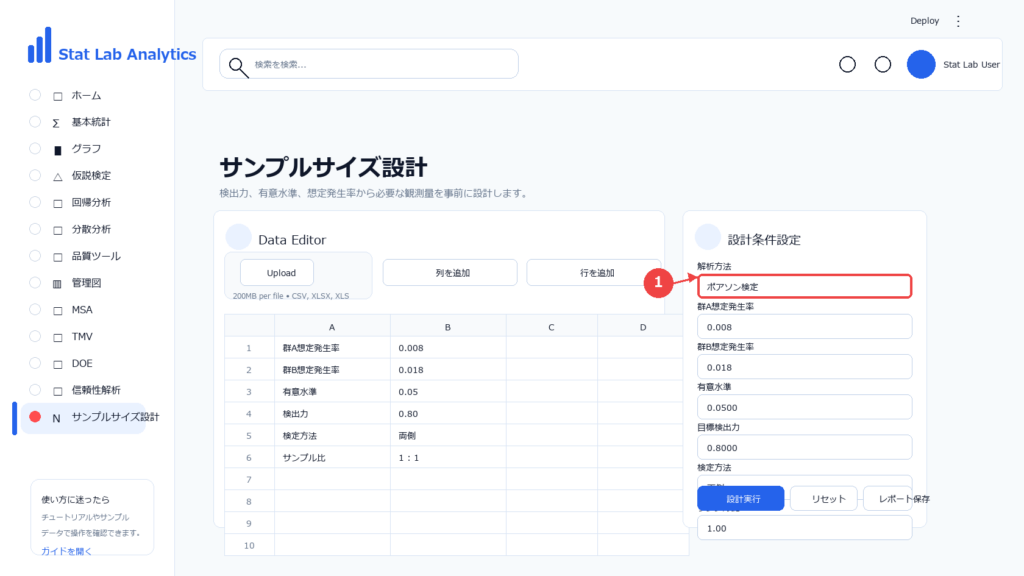Image resolution: width=1024 pixels, height=576 pixels.
Task: Click the DOE sidebar icon
Action: point(57,364)
